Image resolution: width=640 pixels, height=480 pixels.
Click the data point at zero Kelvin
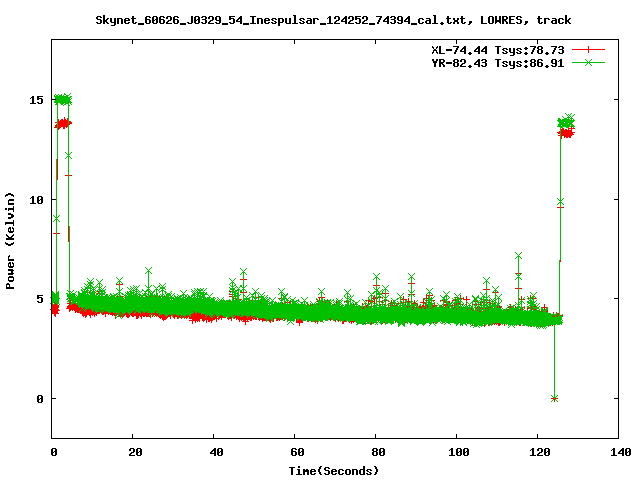pyautogui.click(x=554, y=399)
